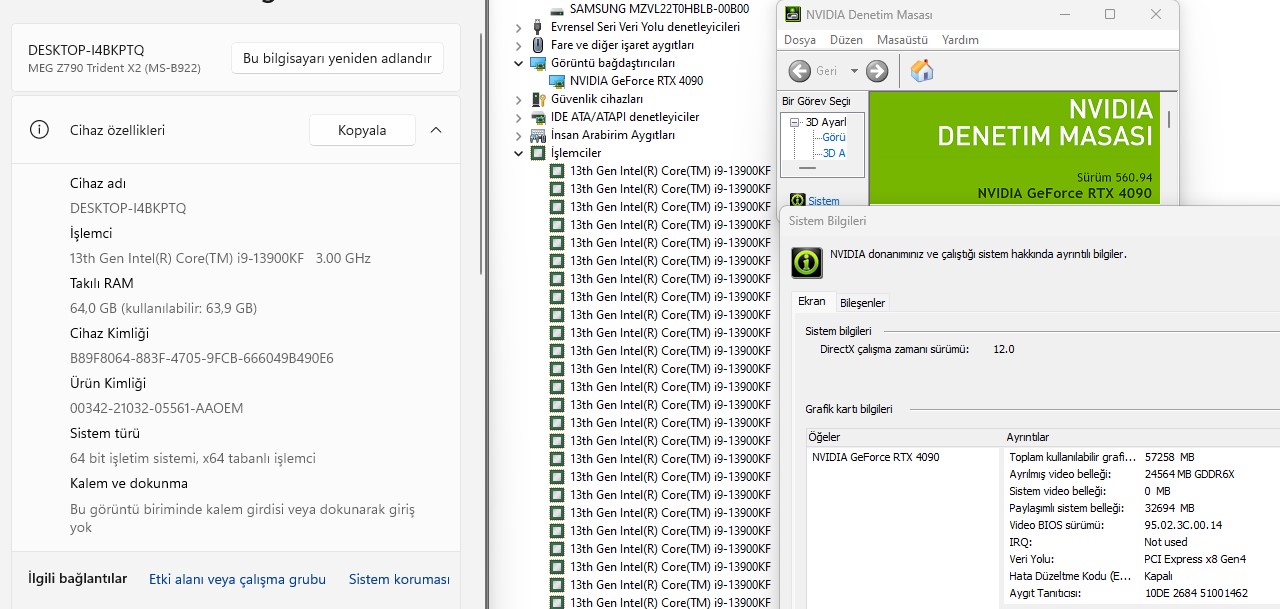Expand İnsan Arabirim Aygıtları node
Screen dimensions: 1280x609
519,135
